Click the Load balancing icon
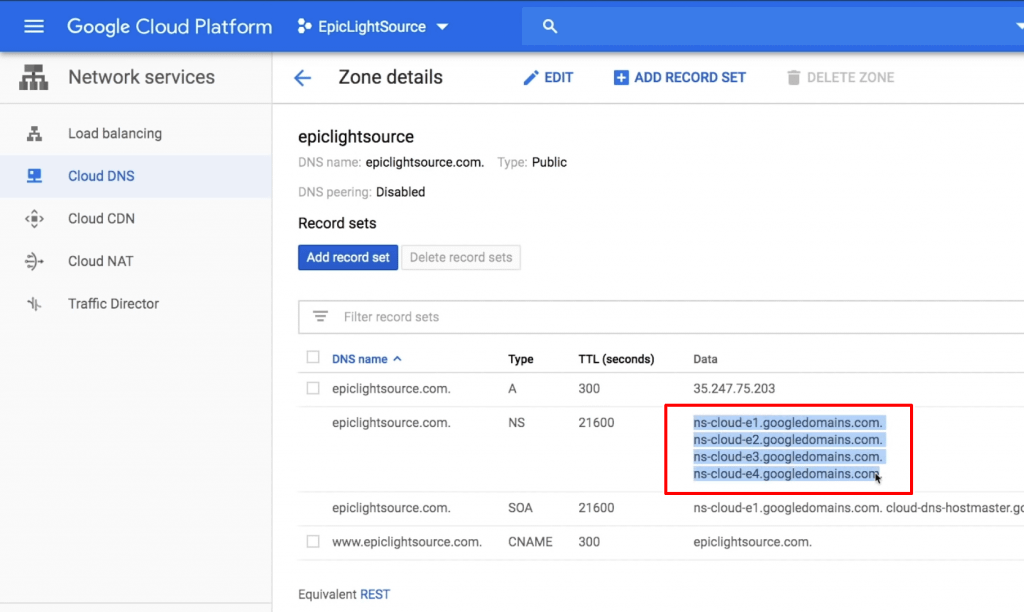The width and height of the screenshot is (1024, 612). point(34,133)
